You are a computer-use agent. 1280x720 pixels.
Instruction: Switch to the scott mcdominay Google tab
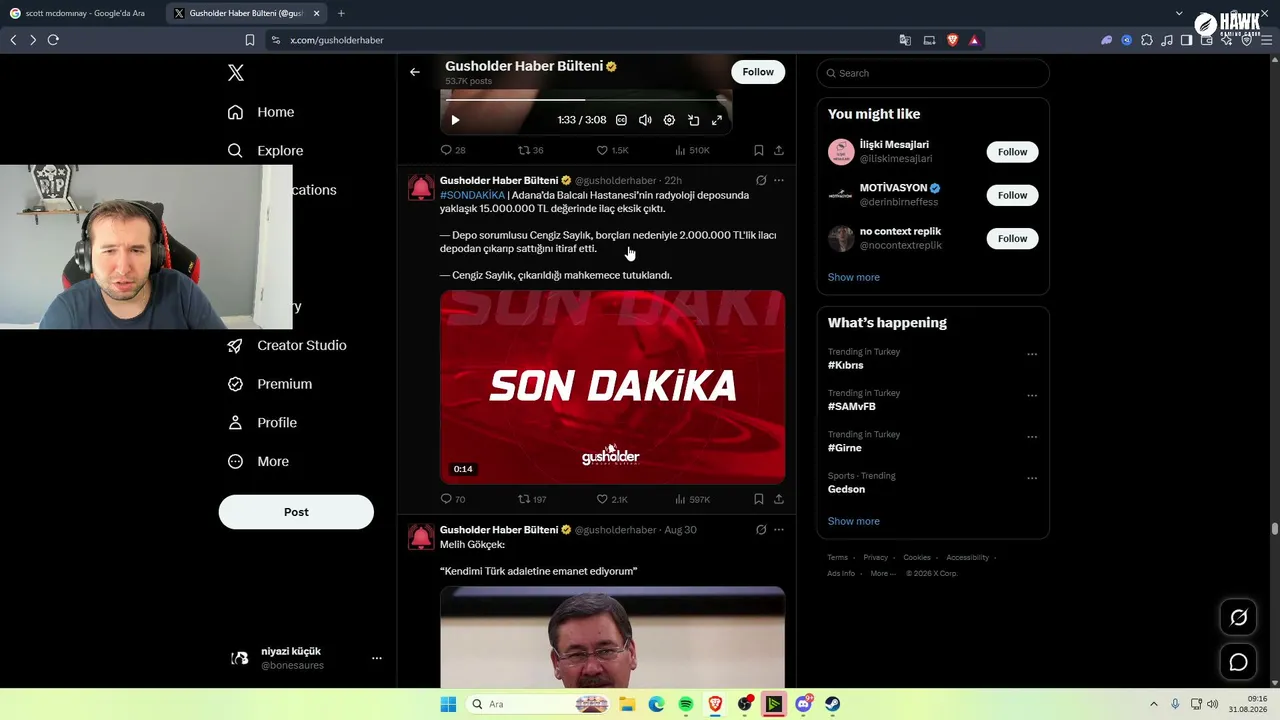click(82, 13)
